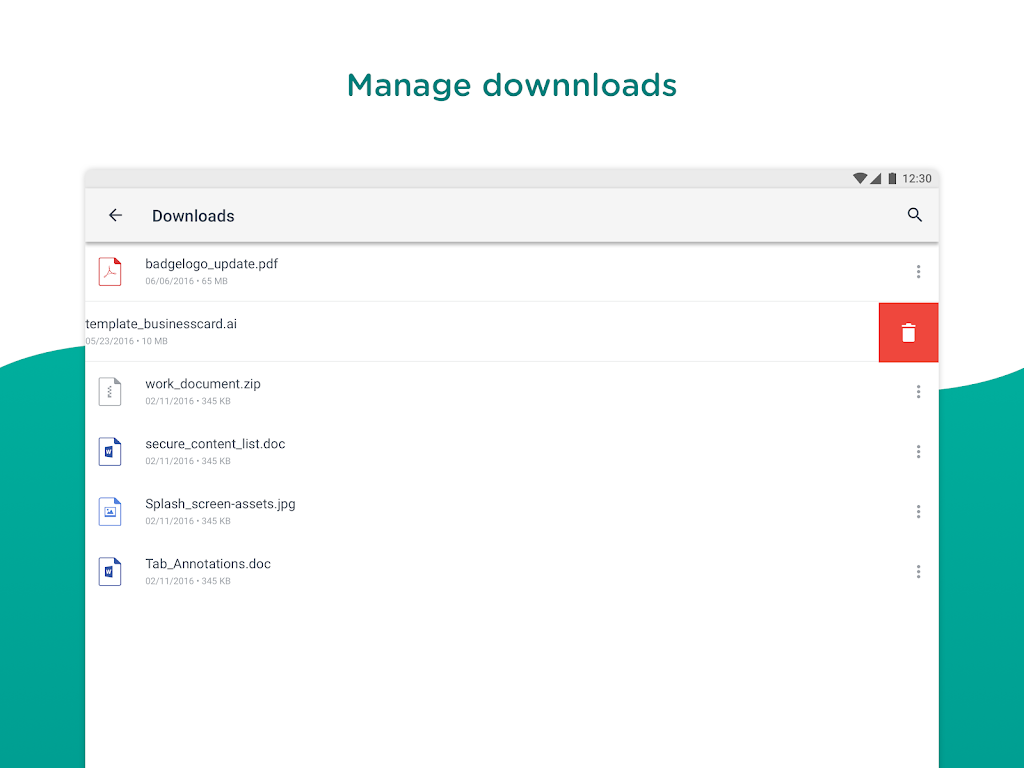1024x768 pixels.
Task: Open Splash_screen-assets.jpg file name
Action: (220, 504)
